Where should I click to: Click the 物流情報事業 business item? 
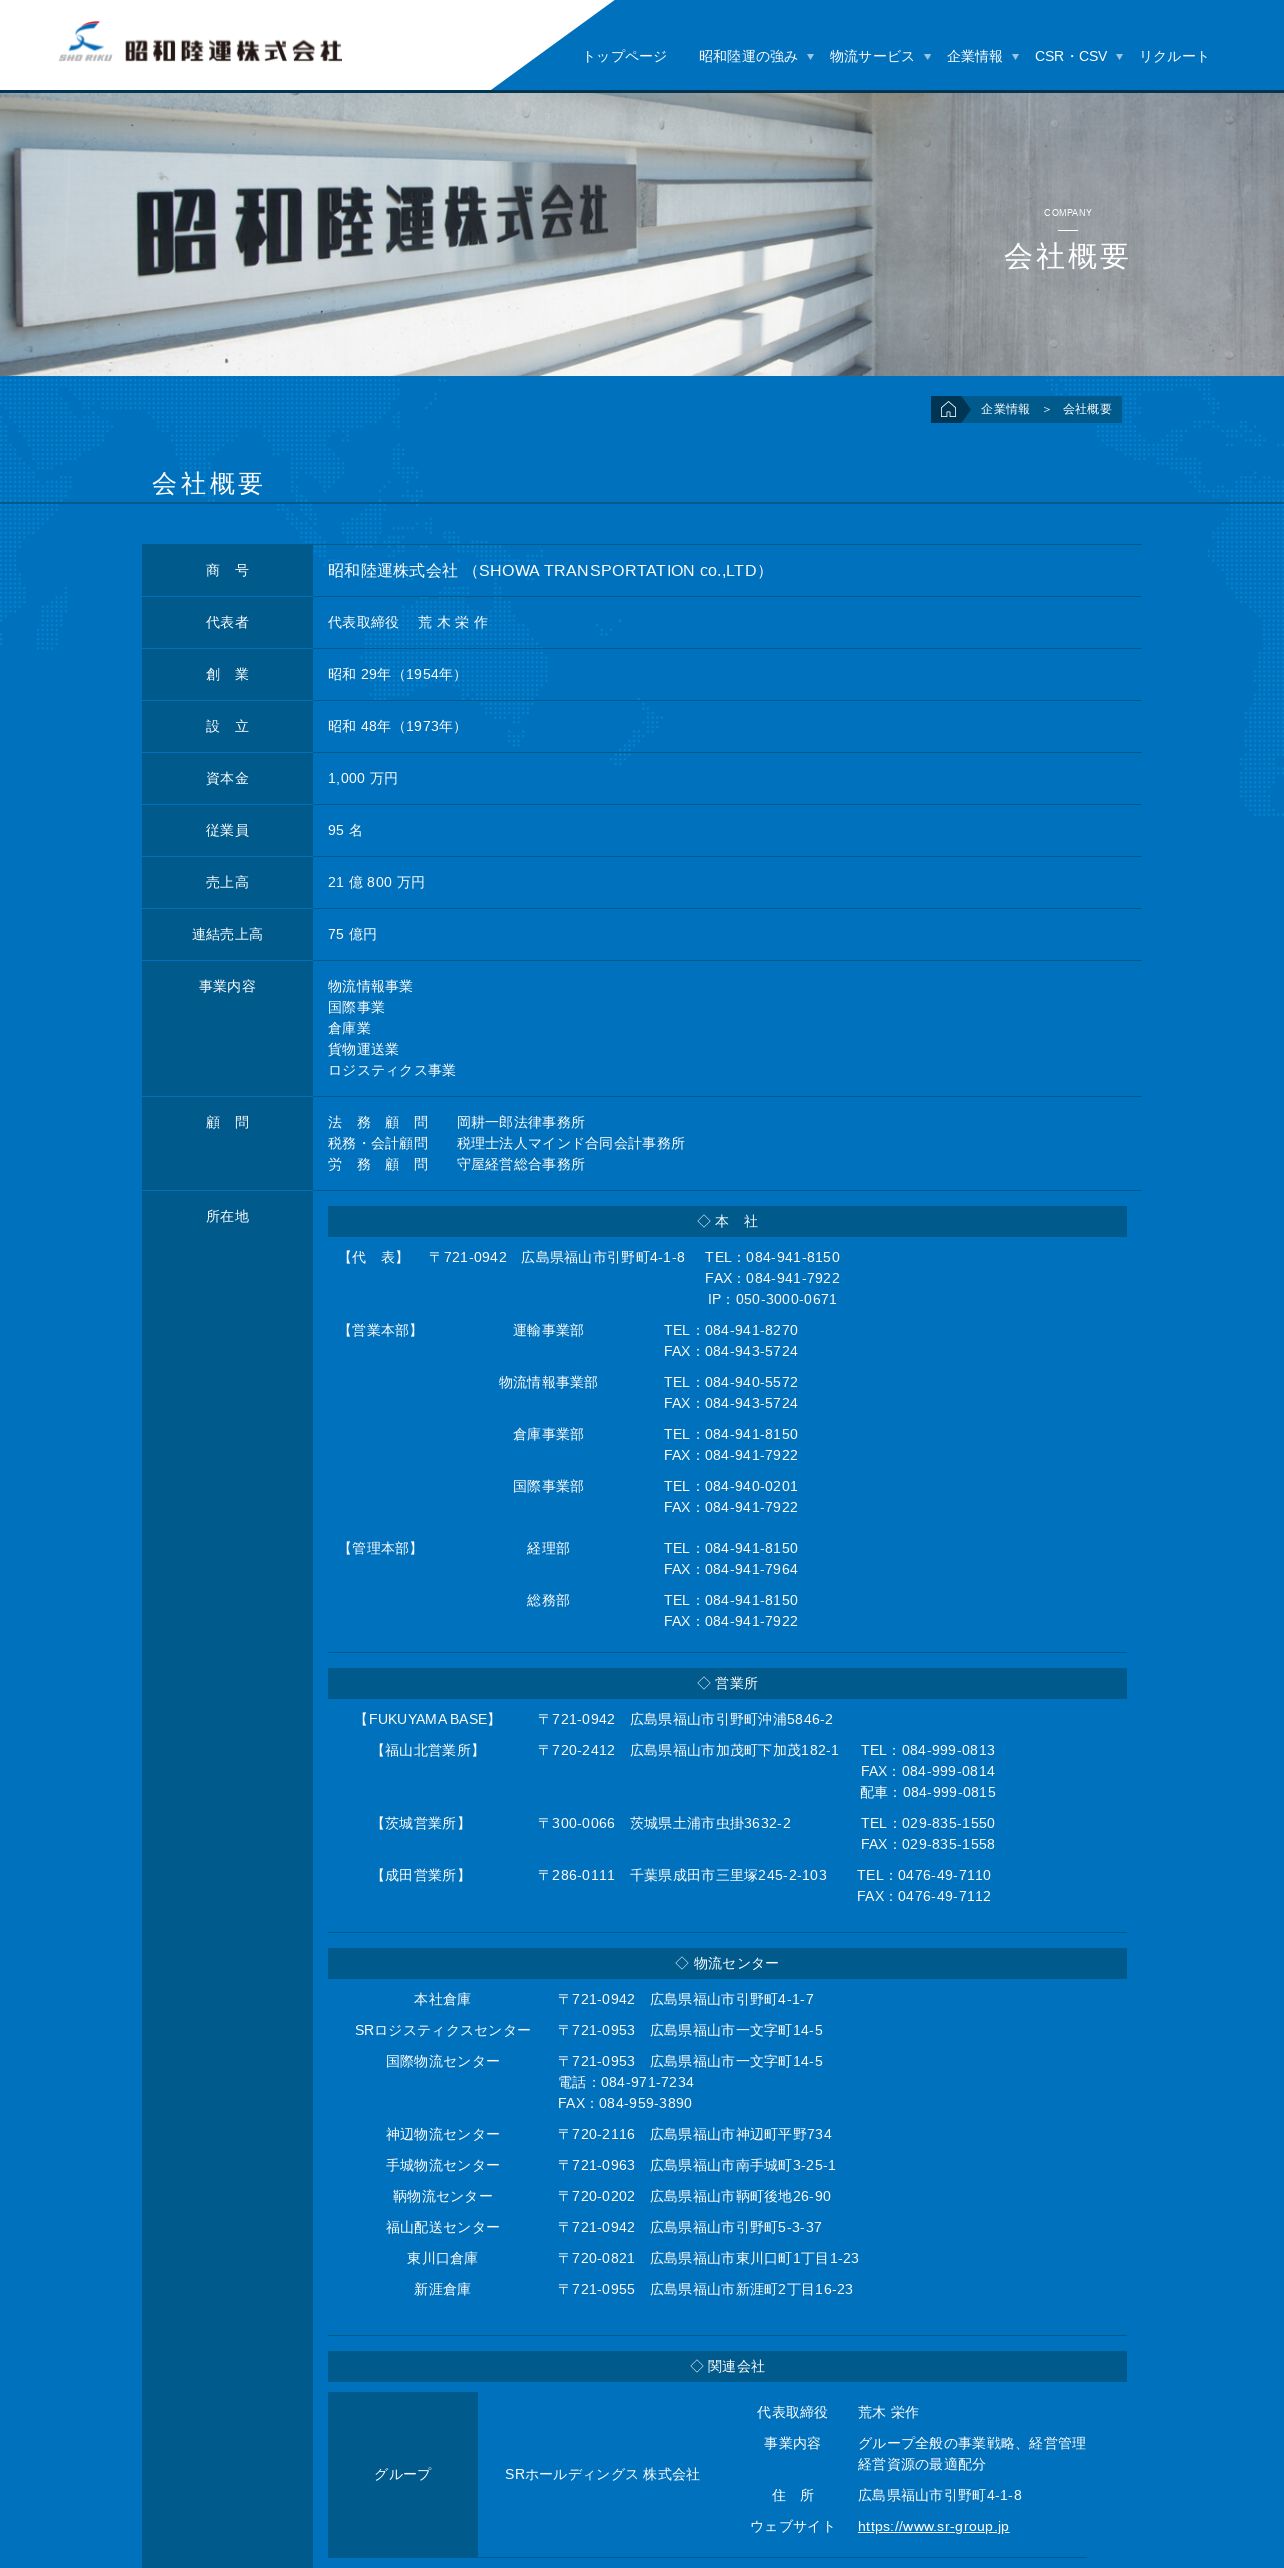[370, 986]
